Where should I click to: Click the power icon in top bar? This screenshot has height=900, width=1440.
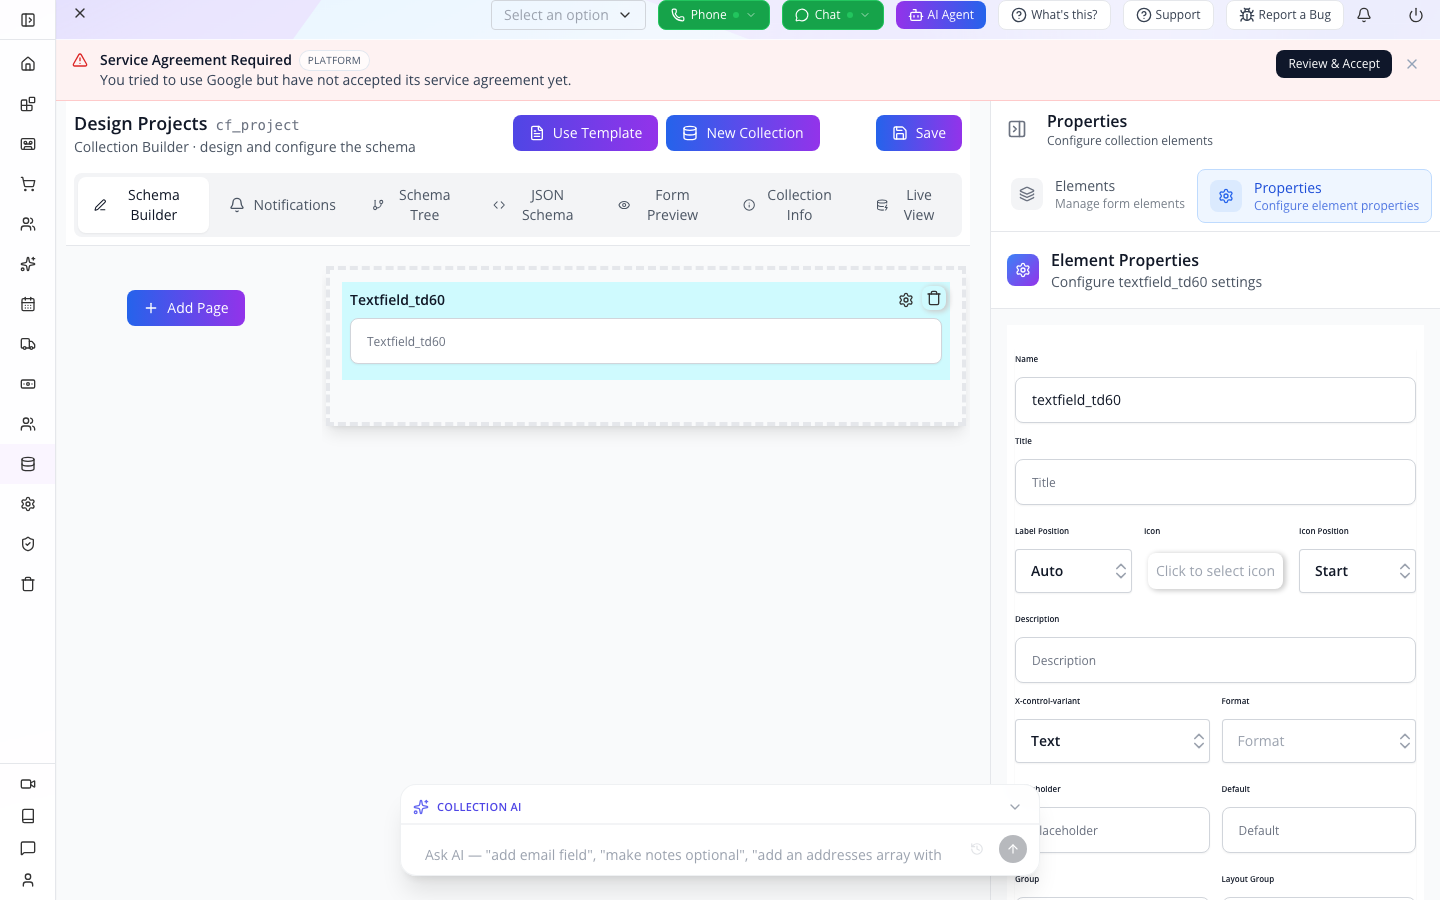[1416, 15]
